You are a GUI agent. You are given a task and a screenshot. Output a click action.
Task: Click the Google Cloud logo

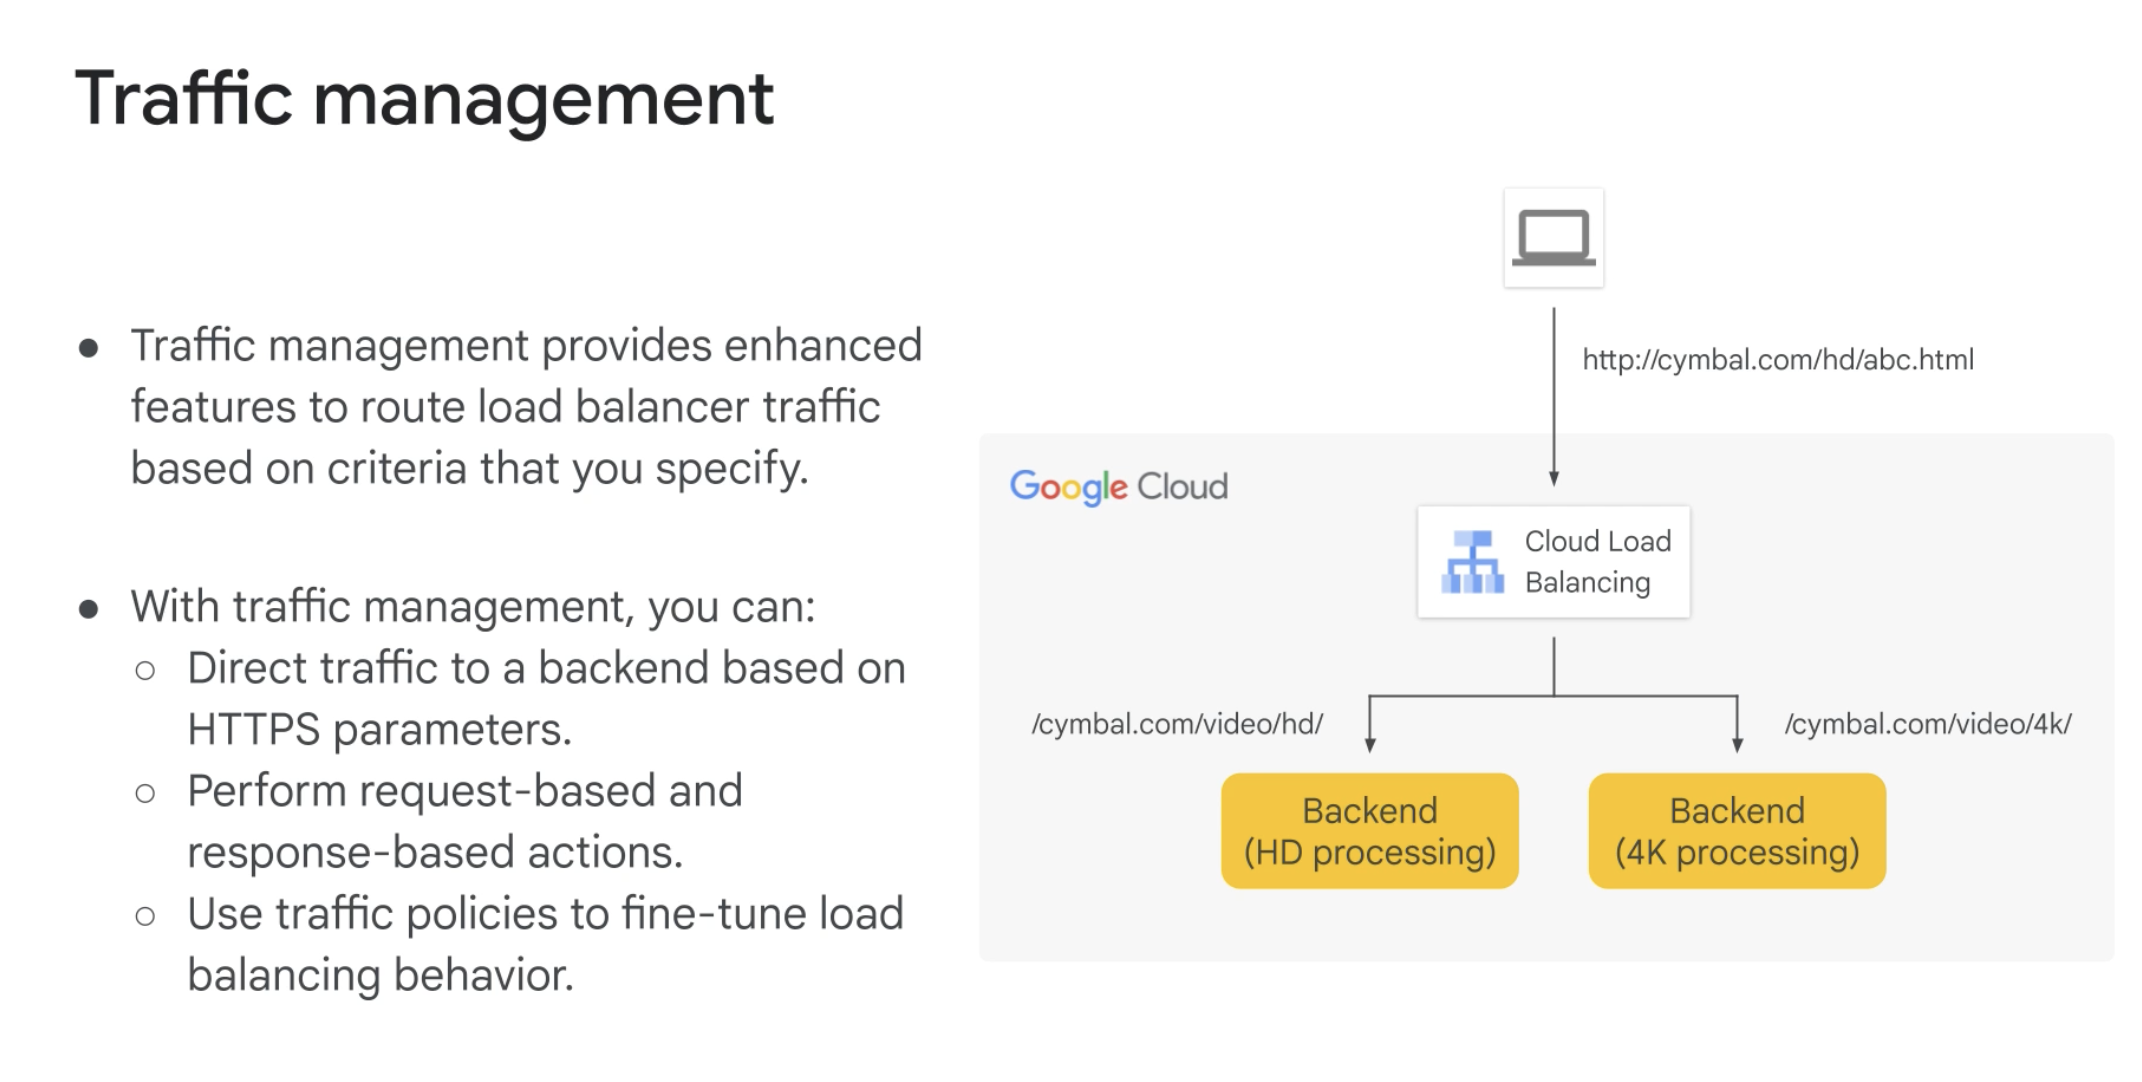pyautogui.click(x=1118, y=487)
